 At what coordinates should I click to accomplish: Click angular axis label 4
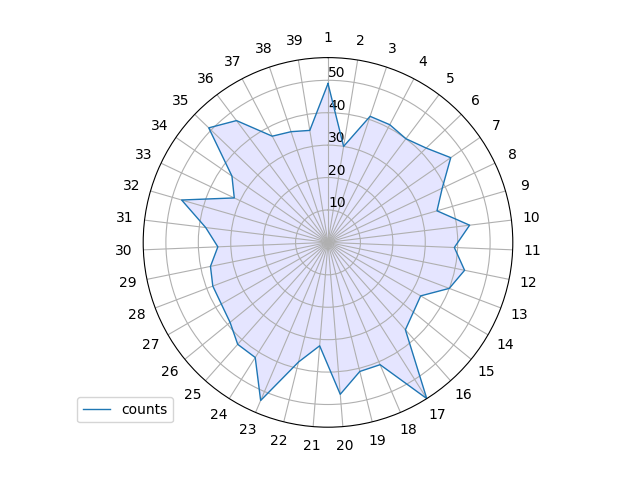tap(423, 61)
